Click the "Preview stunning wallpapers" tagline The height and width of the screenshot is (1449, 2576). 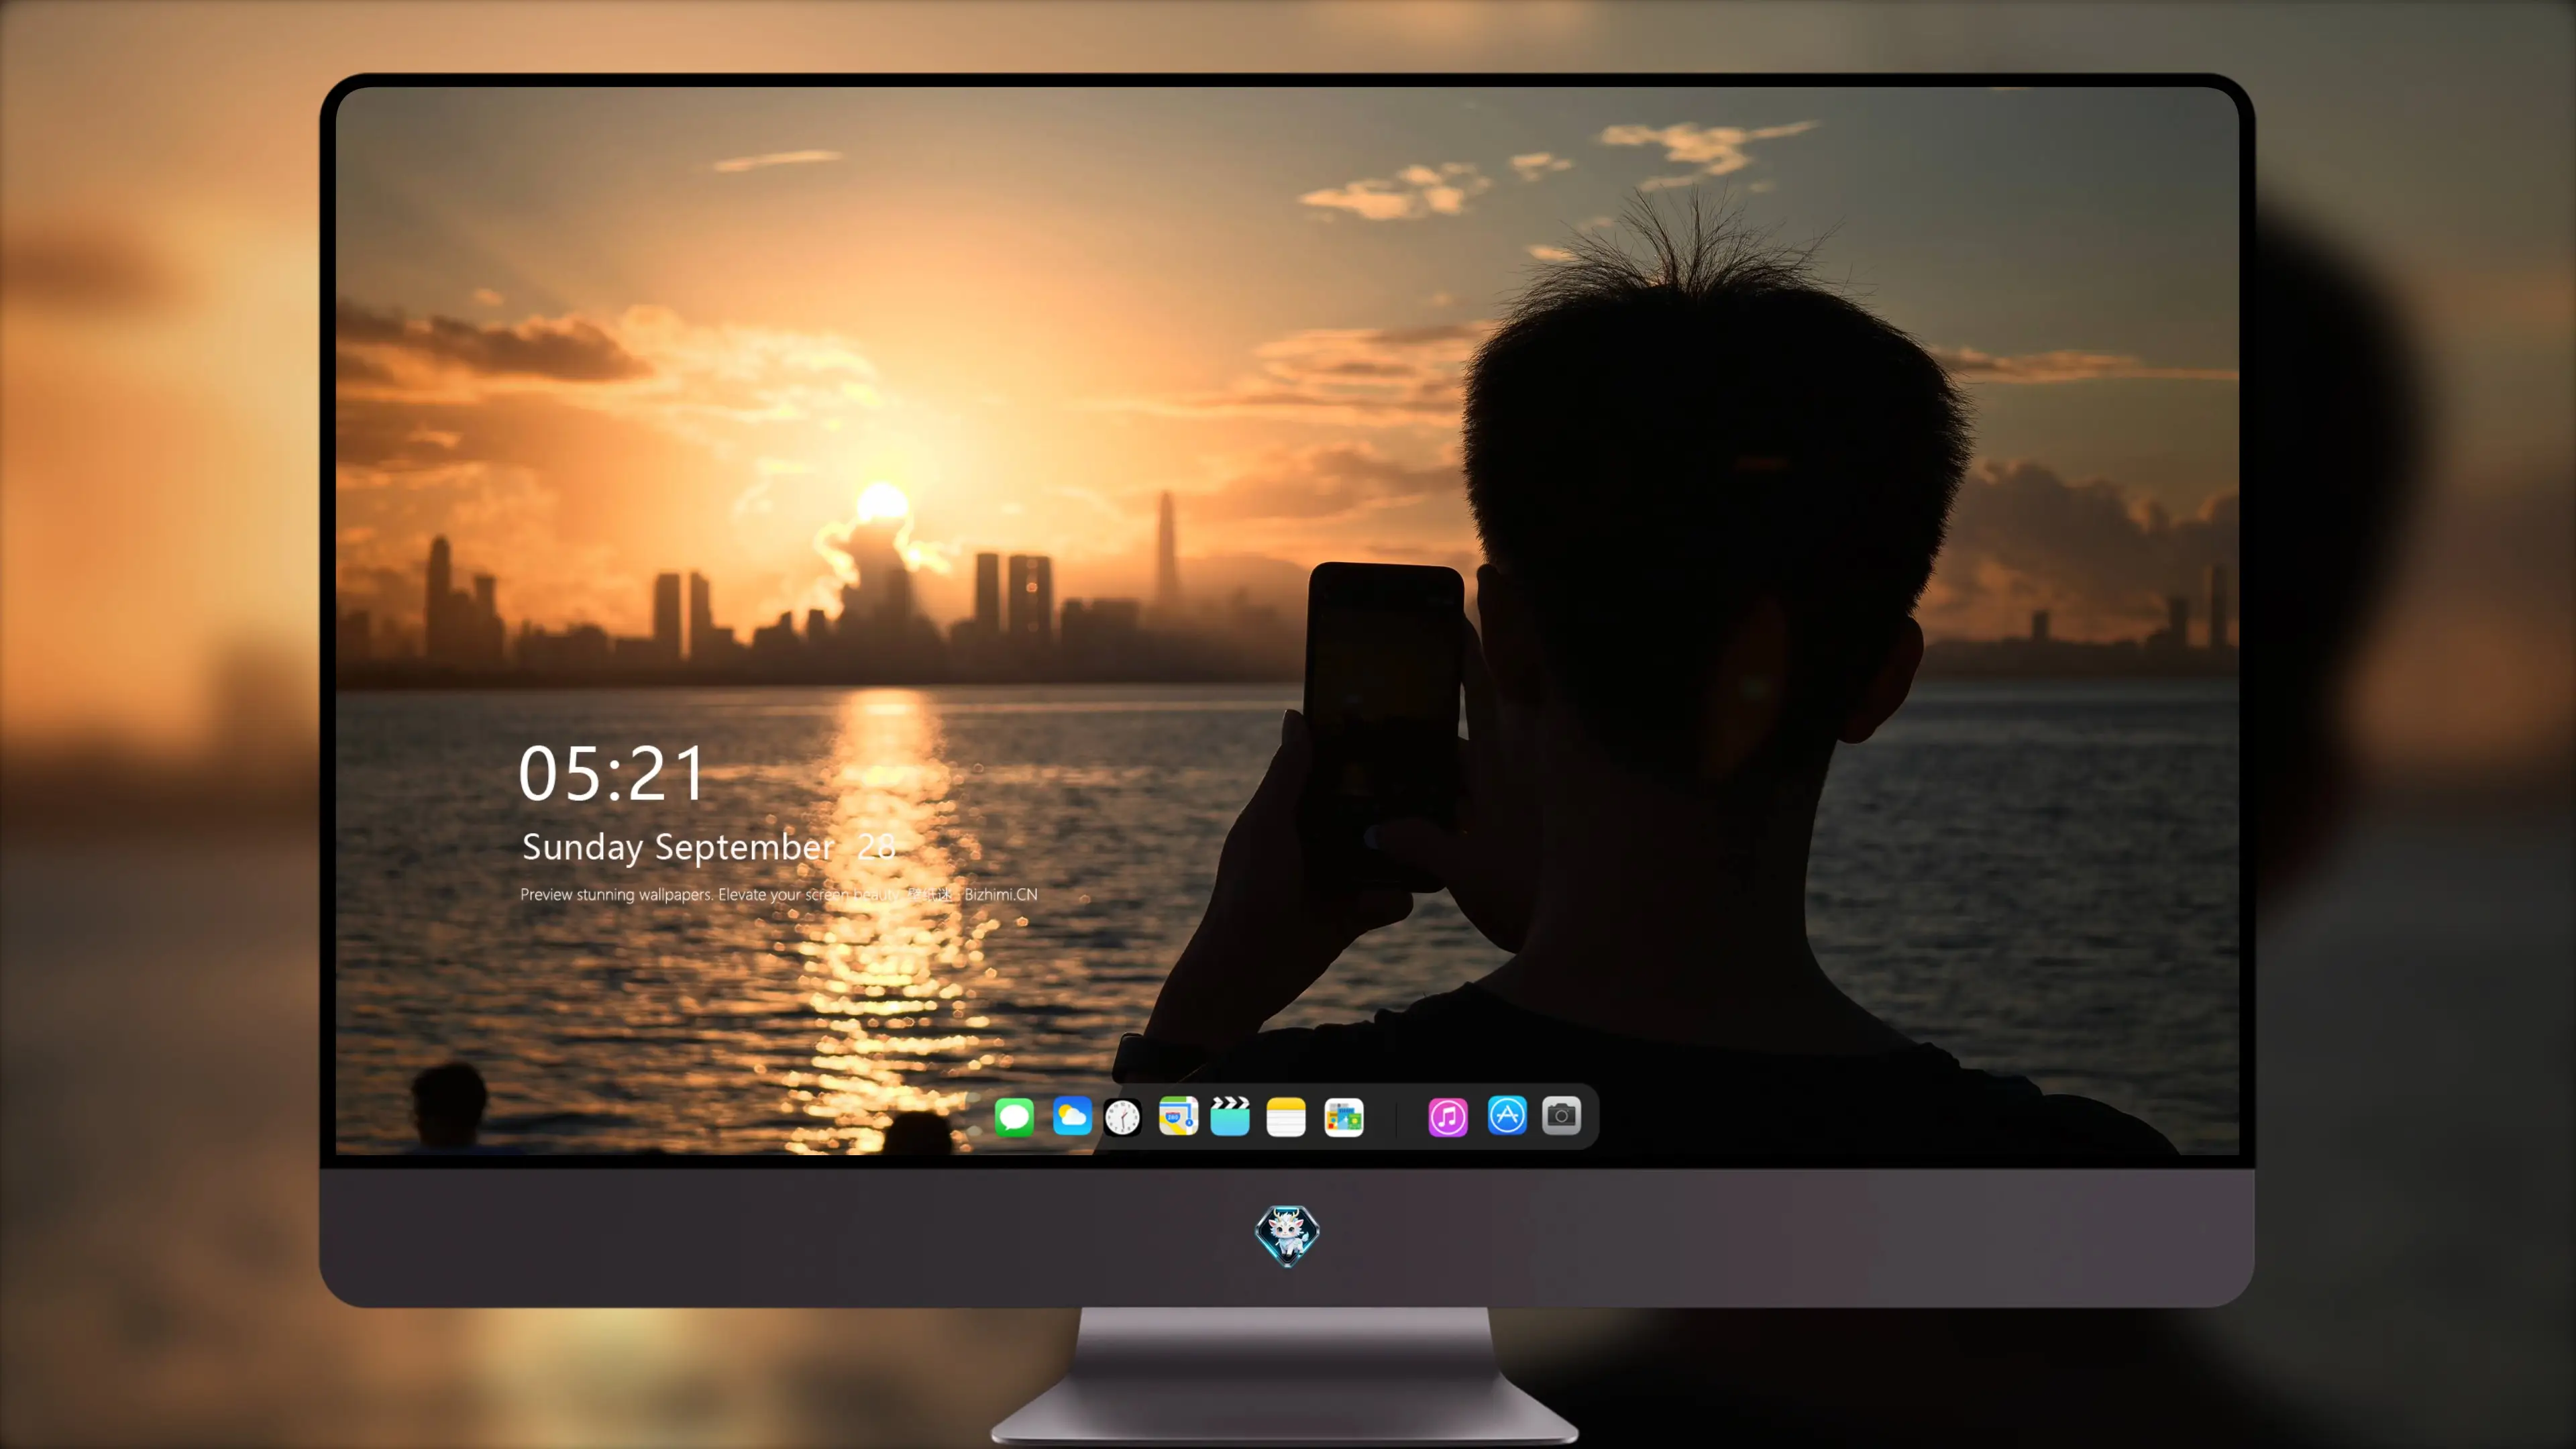(x=778, y=894)
